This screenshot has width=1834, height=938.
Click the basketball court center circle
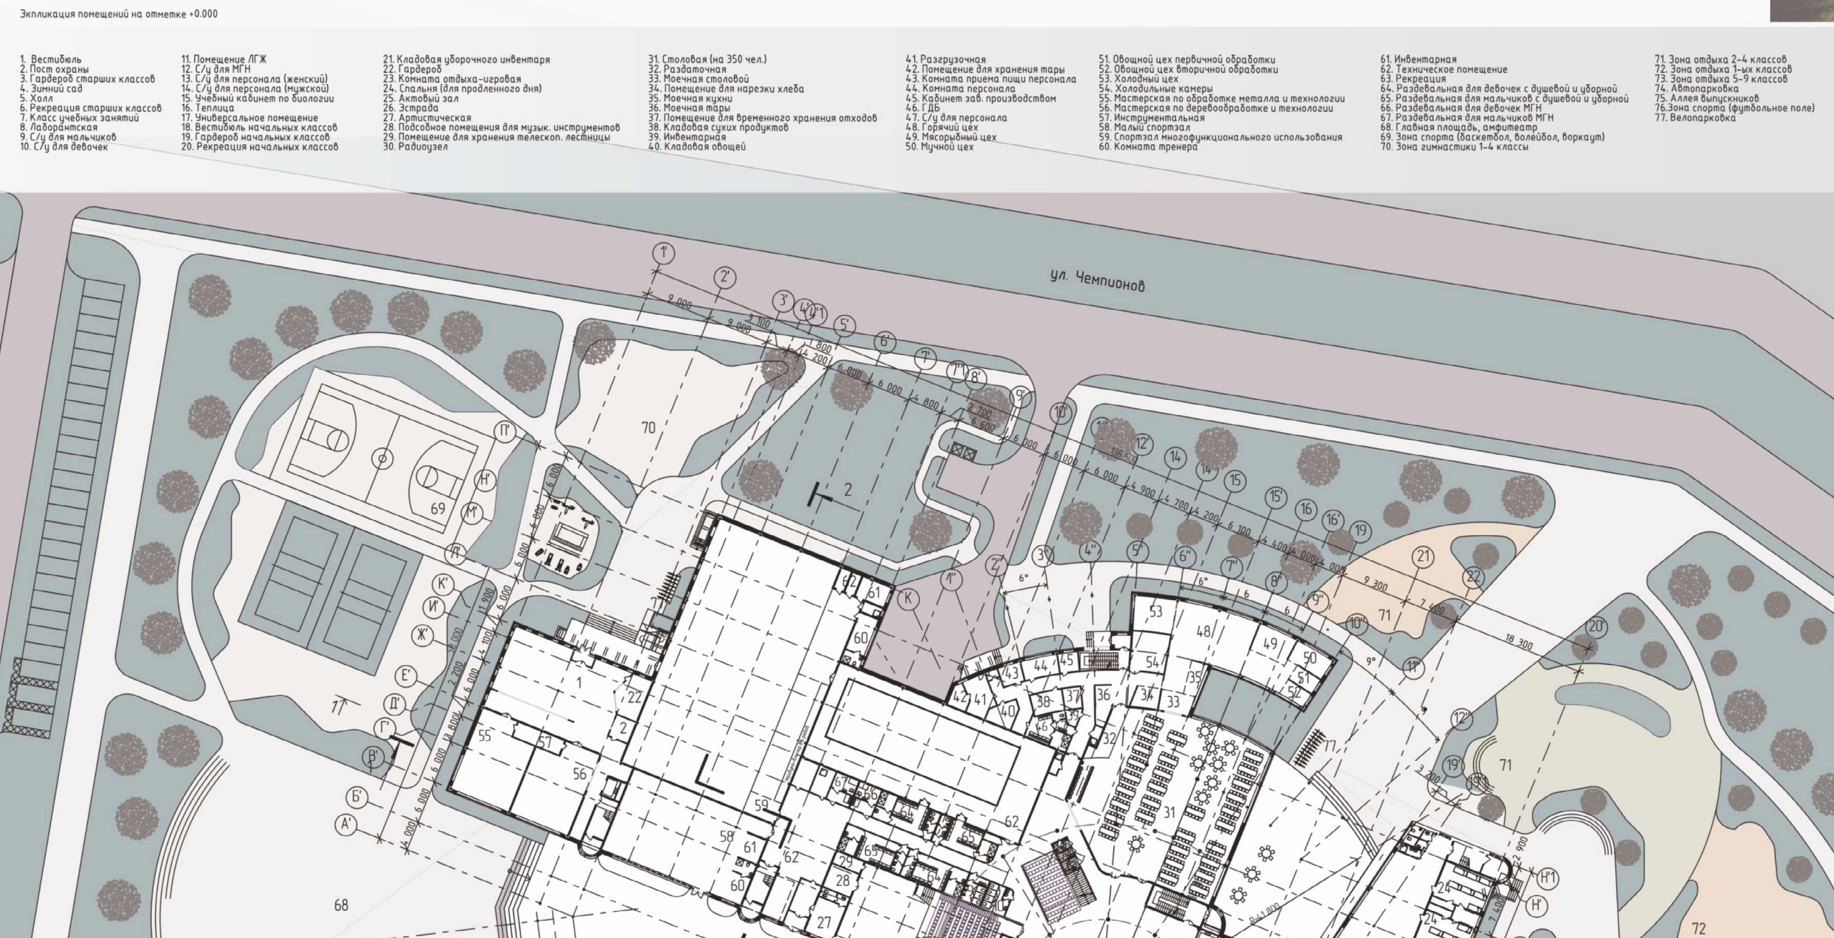pyautogui.click(x=382, y=459)
